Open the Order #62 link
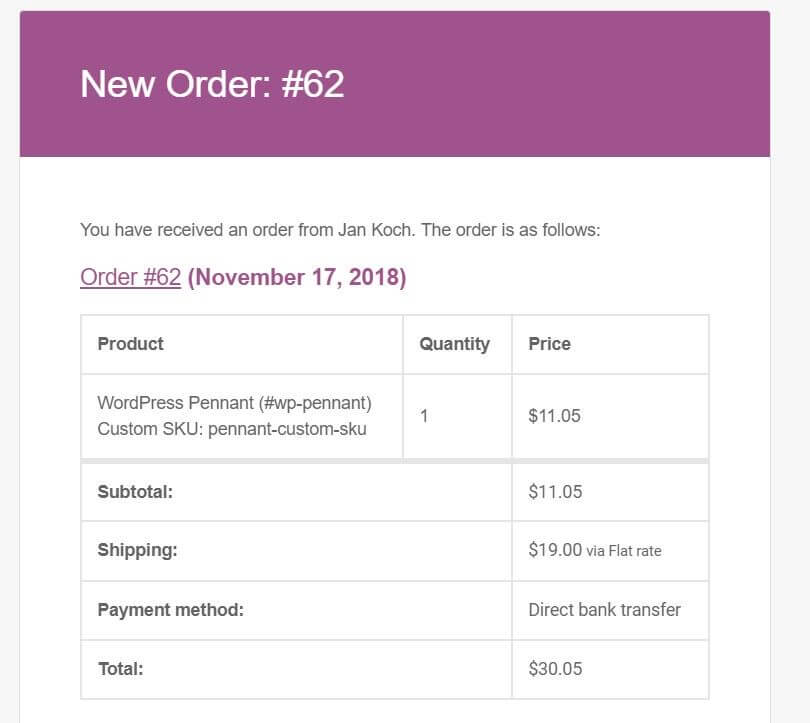The width and height of the screenshot is (810, 723). pyautogui.click(x=130, y=277)
